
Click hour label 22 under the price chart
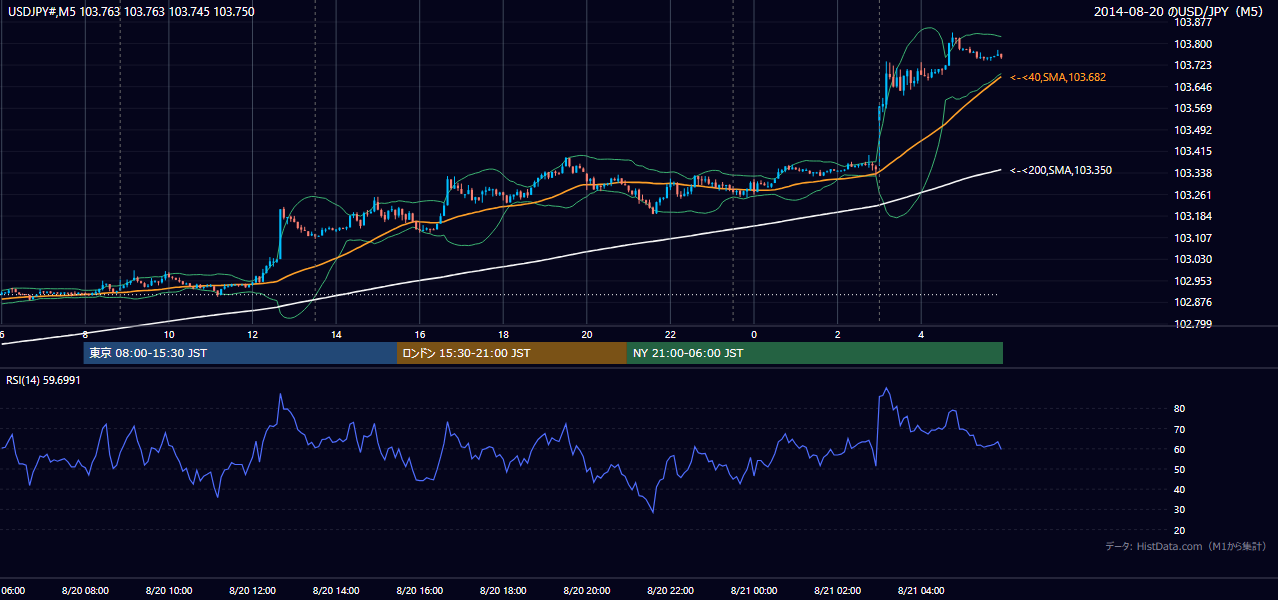click(x=670, y=334)
